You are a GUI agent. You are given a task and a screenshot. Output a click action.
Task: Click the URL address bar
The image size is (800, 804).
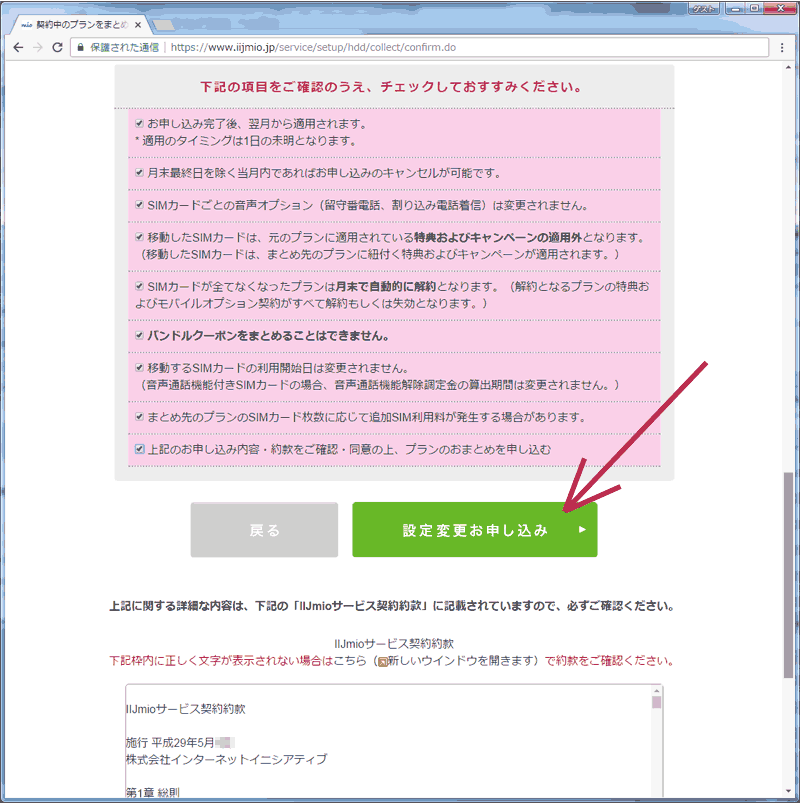[x=450, y=46]
